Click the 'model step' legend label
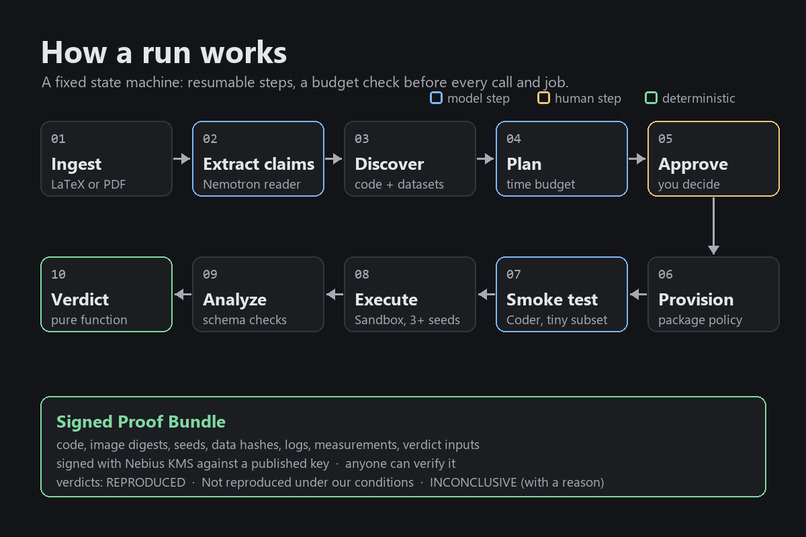This screenshot has height=537, width=806. [x=479, y=98]
